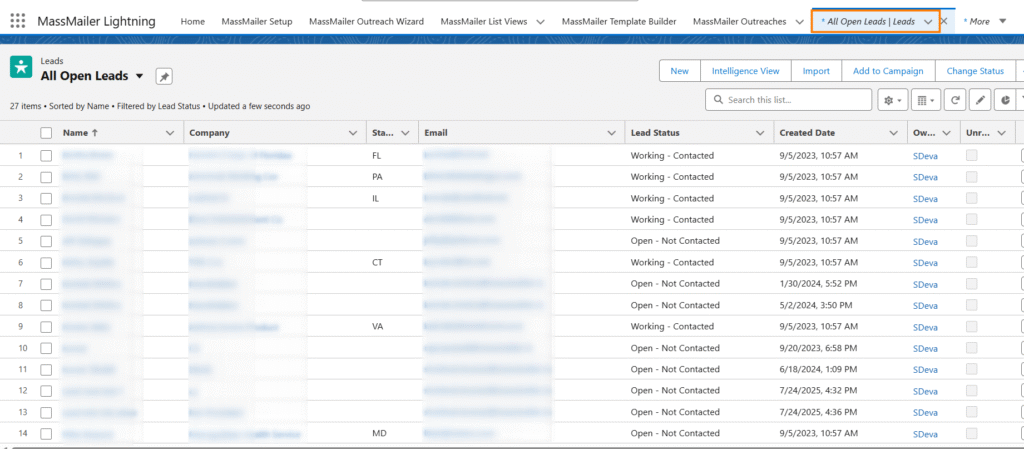Select the checkbox on row 5
This screenshot has width=1024, height=449.
[x=46, y=241]
